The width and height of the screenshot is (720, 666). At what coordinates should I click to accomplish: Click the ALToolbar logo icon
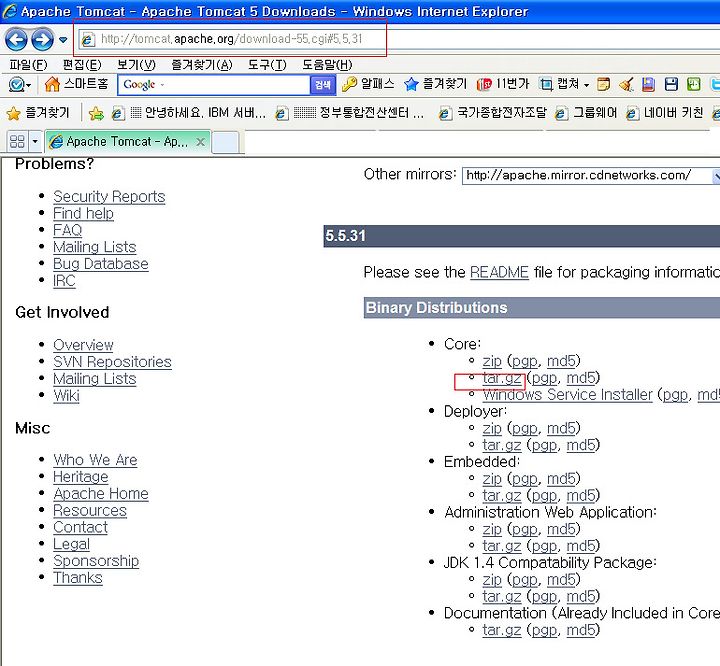(17, 85)
